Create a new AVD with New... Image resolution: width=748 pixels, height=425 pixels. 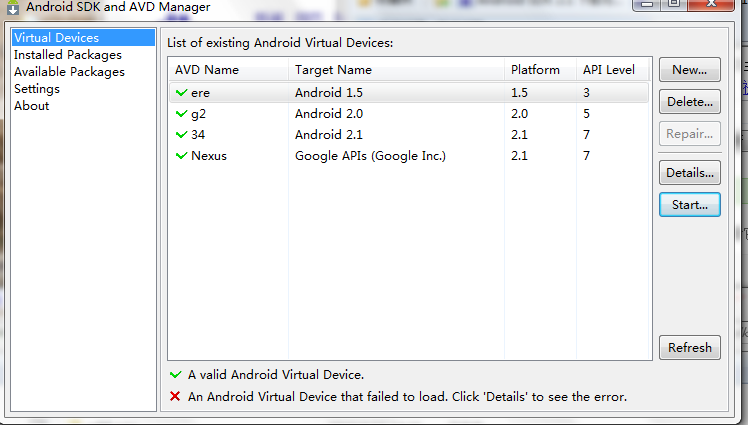click(690, 70)
